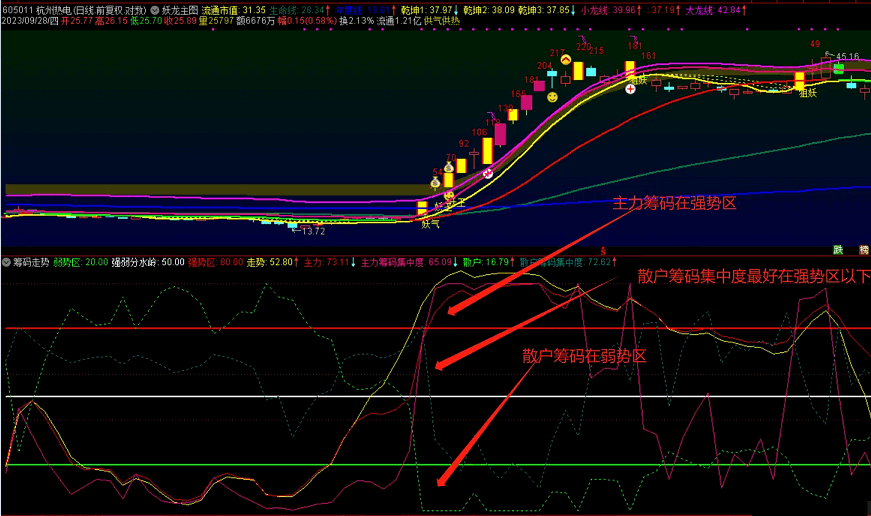The image size is (871, 516).
Task: Click the green candle near 45.16
Action: click(839, 69)
